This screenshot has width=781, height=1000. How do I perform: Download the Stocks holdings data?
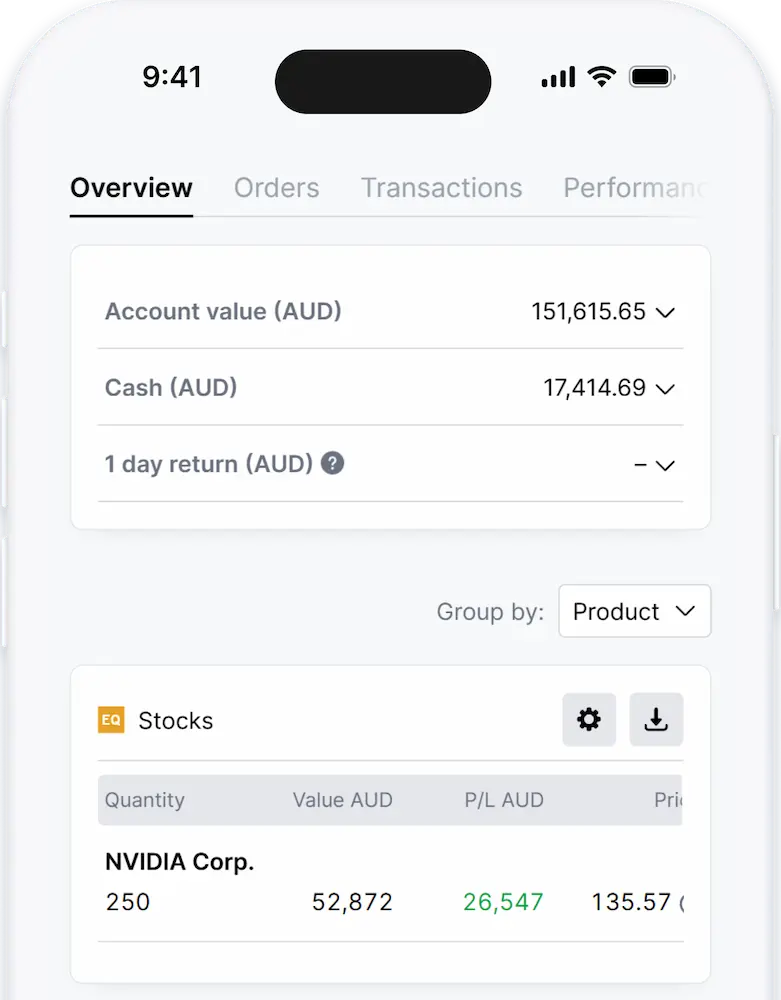656,720
